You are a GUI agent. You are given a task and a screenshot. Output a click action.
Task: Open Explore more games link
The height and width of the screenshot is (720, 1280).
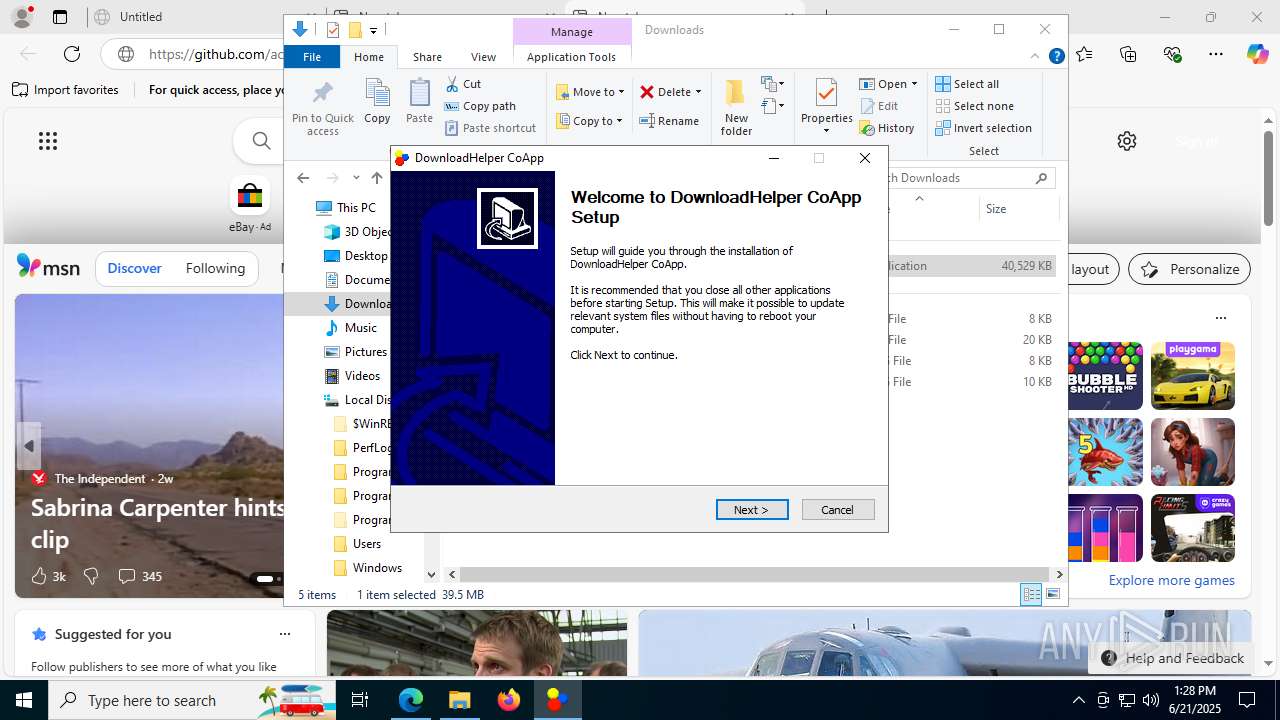(x=1171, y=580)
